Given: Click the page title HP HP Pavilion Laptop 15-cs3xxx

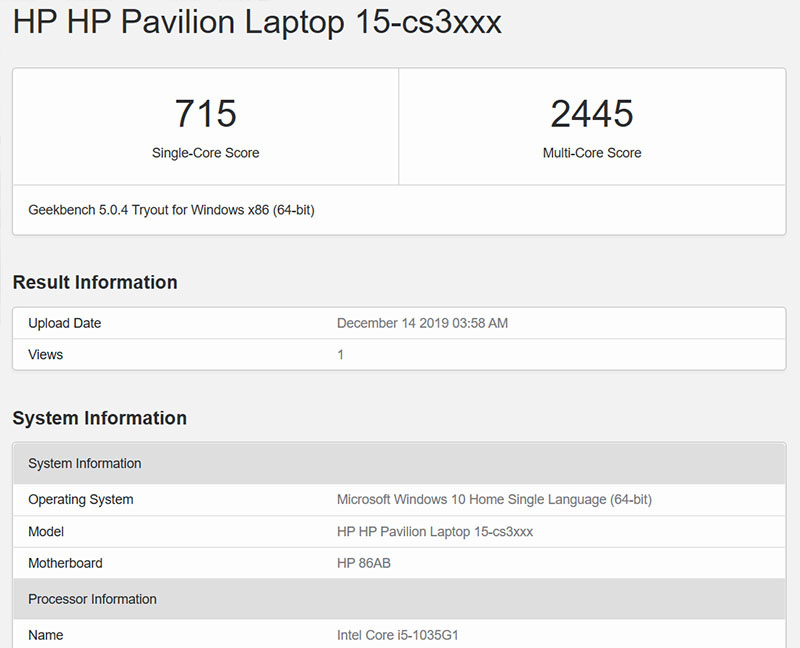Looking at the screenshot, I should (257, 22).
